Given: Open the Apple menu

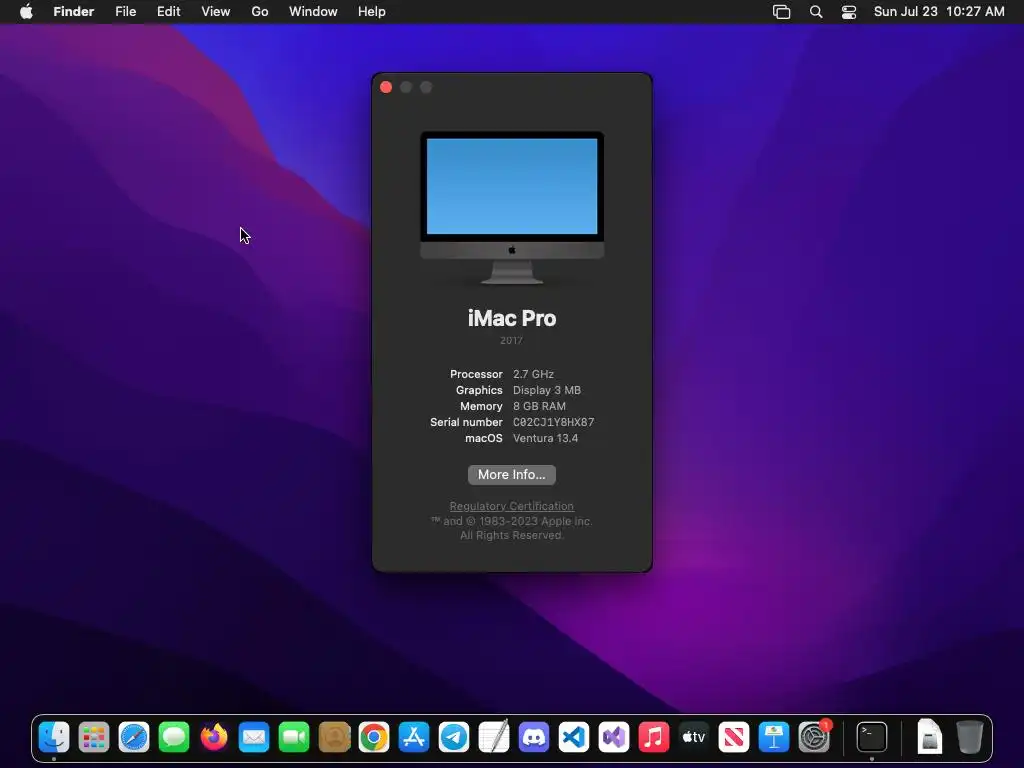Looking at the screenshot, I should pos(26,12).
